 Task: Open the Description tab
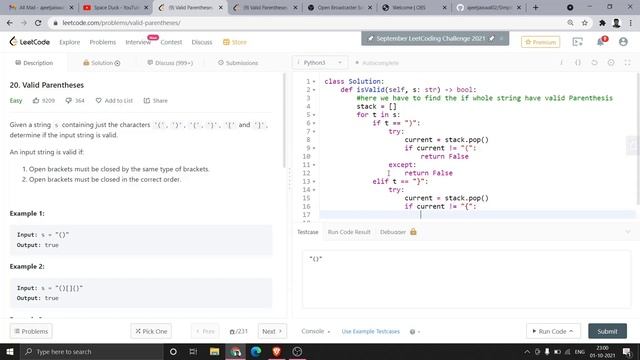coord(34,63)
